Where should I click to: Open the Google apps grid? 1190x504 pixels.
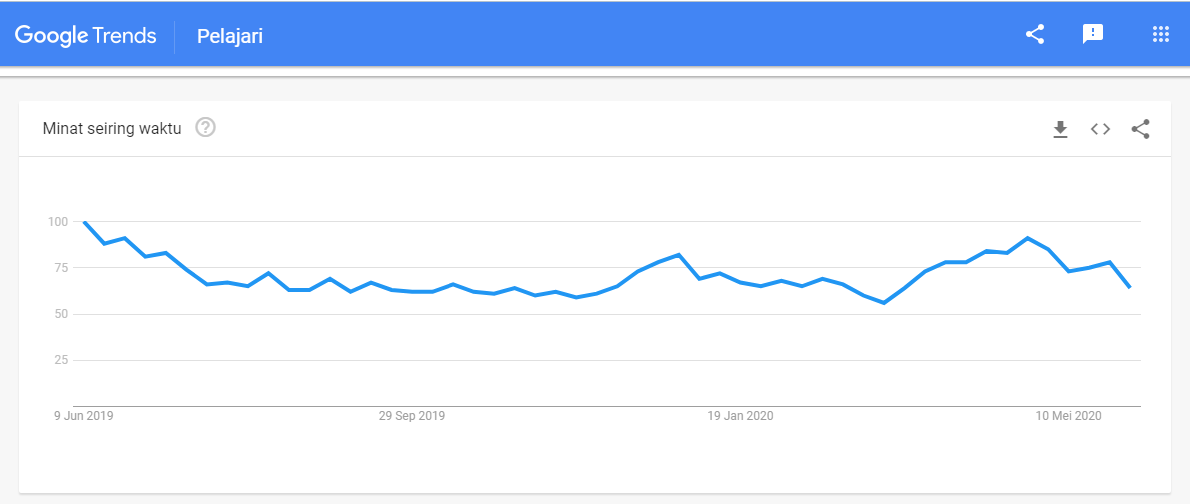1160,34
